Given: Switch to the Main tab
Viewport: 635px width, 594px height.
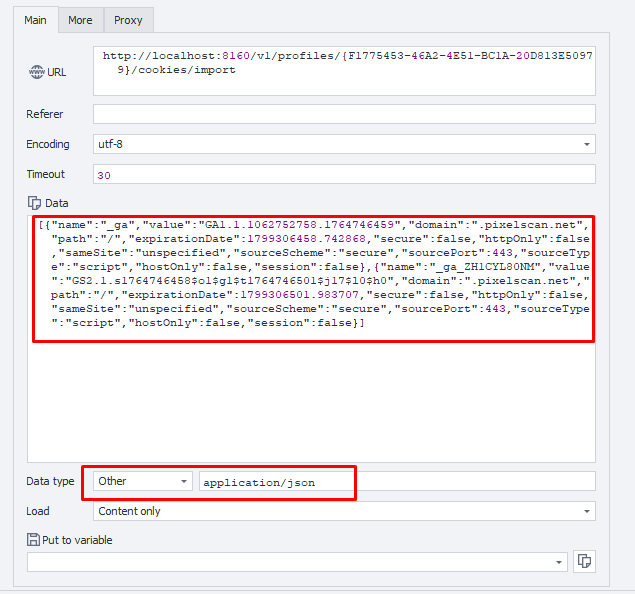Looking at the screenshot, I should tap(36, 20).
